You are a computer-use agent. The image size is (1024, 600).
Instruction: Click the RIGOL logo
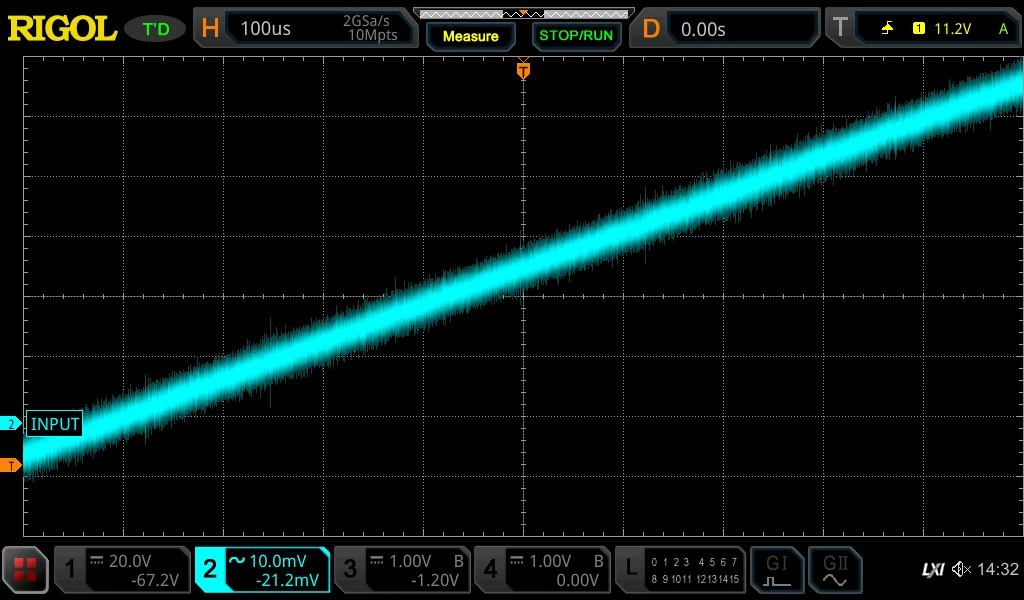coord(61,29)
